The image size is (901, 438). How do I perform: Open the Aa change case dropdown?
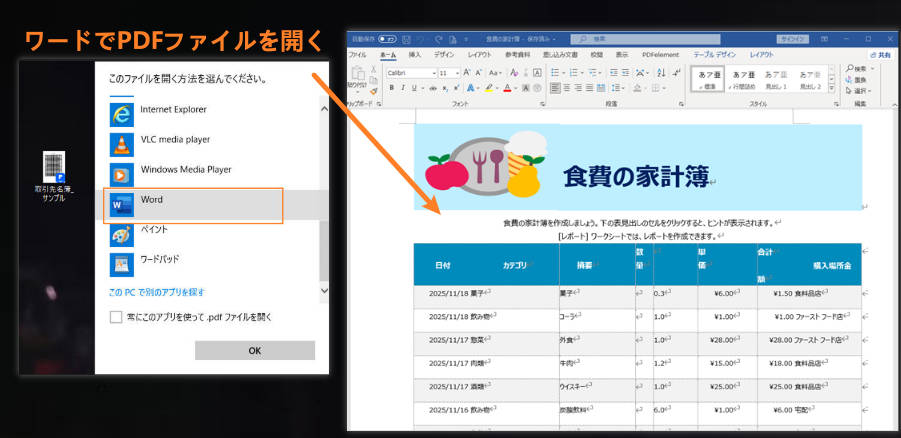(x=496, y=73)
